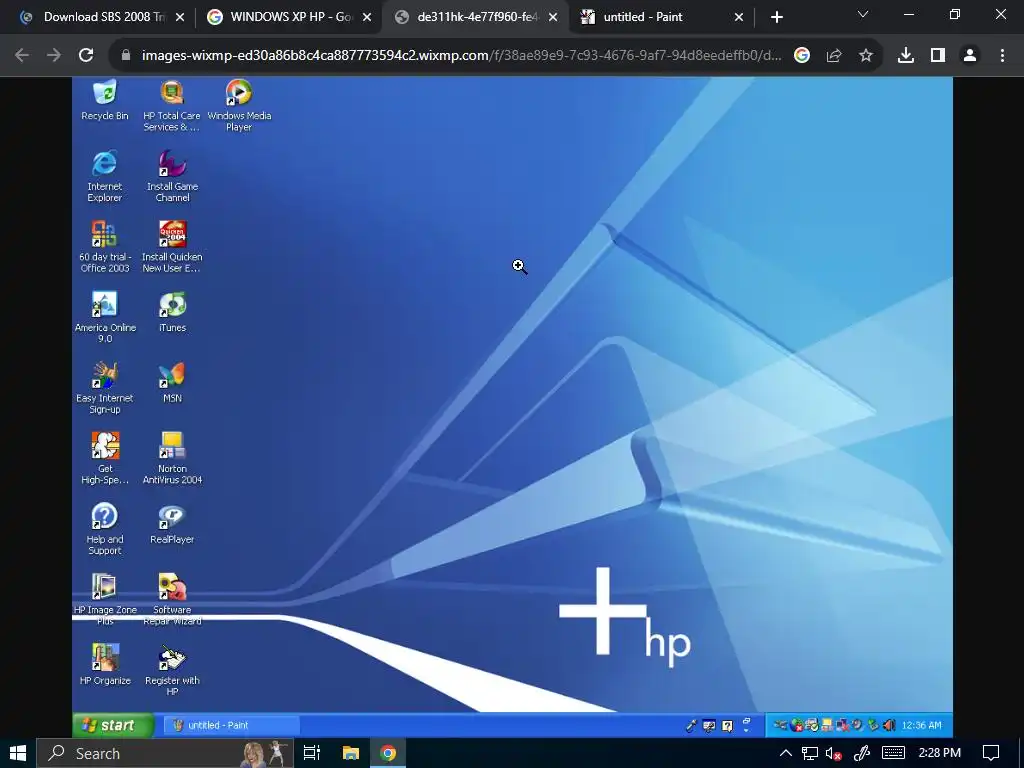This screenshot has width=1024, height=768.
Task: Select Software Repair Wizard icon
Action: tap(172, 599)
